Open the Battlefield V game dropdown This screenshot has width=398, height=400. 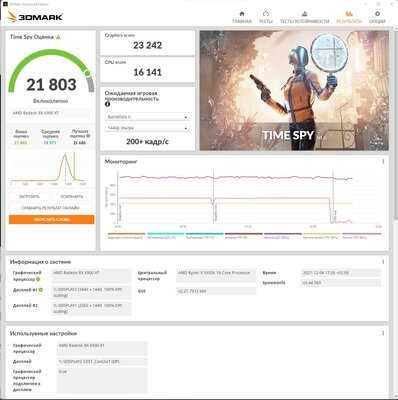point(147,117)
